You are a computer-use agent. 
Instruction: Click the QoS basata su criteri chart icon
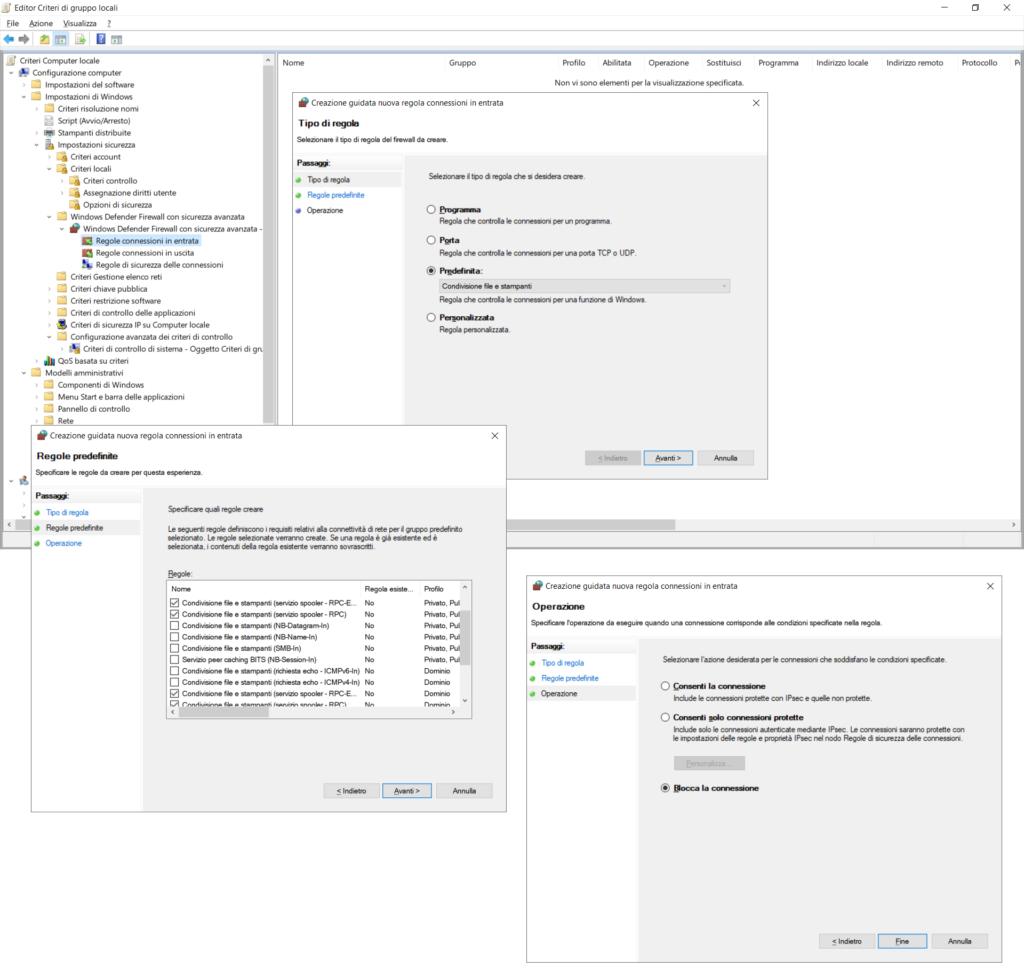pyautogui.click(x=49, y=361)
